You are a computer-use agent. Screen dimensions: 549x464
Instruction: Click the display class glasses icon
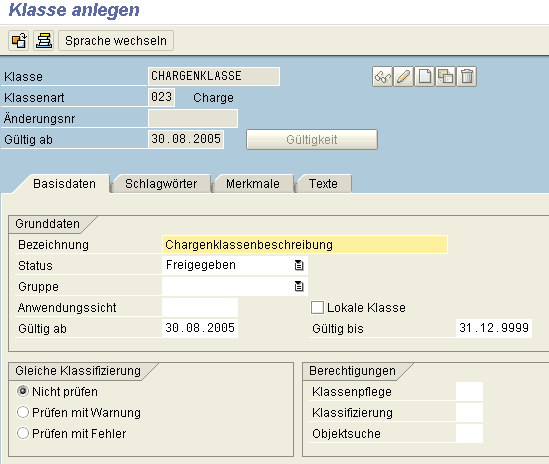pos(382,76)
